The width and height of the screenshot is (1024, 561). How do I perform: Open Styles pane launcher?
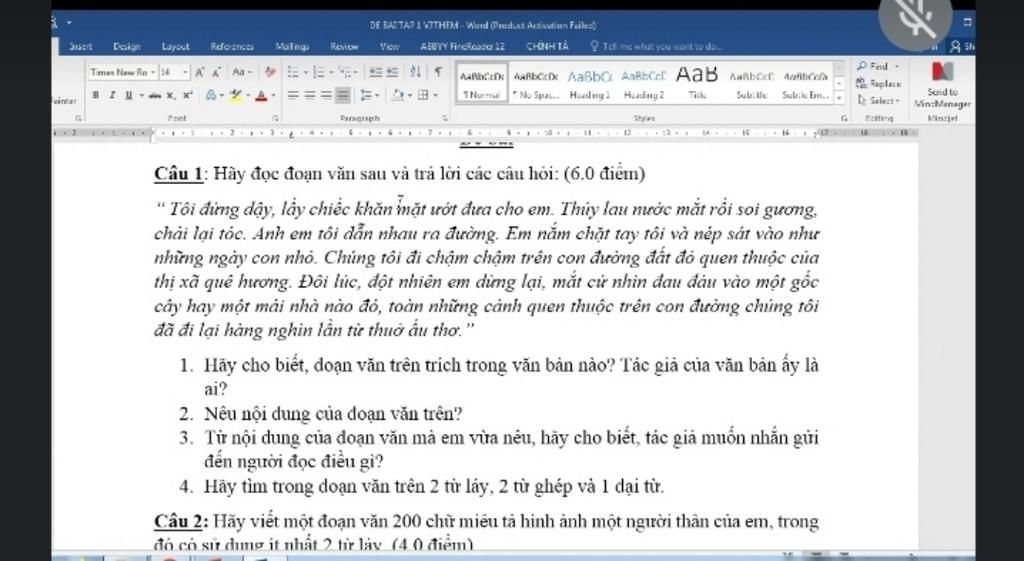coord(843,118)
